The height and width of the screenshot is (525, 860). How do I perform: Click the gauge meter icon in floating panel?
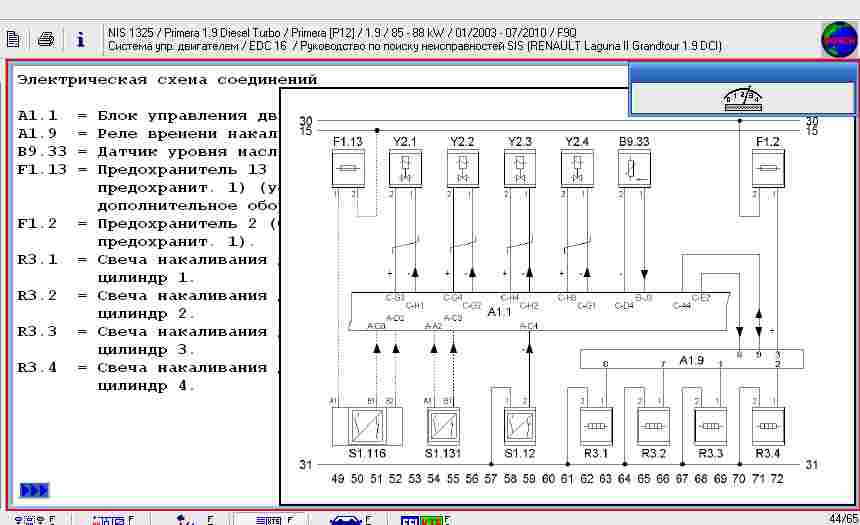743,99
